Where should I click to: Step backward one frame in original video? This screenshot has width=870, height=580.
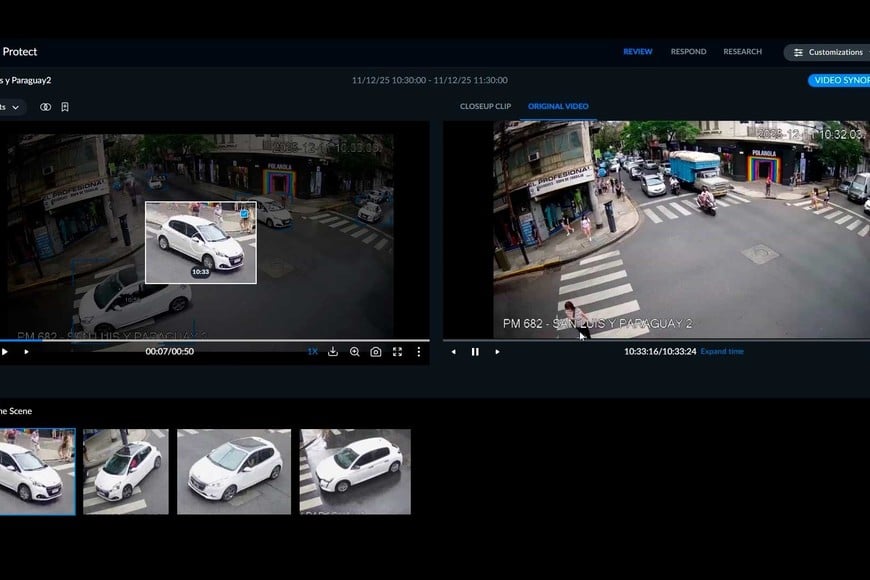pos(455,352)
